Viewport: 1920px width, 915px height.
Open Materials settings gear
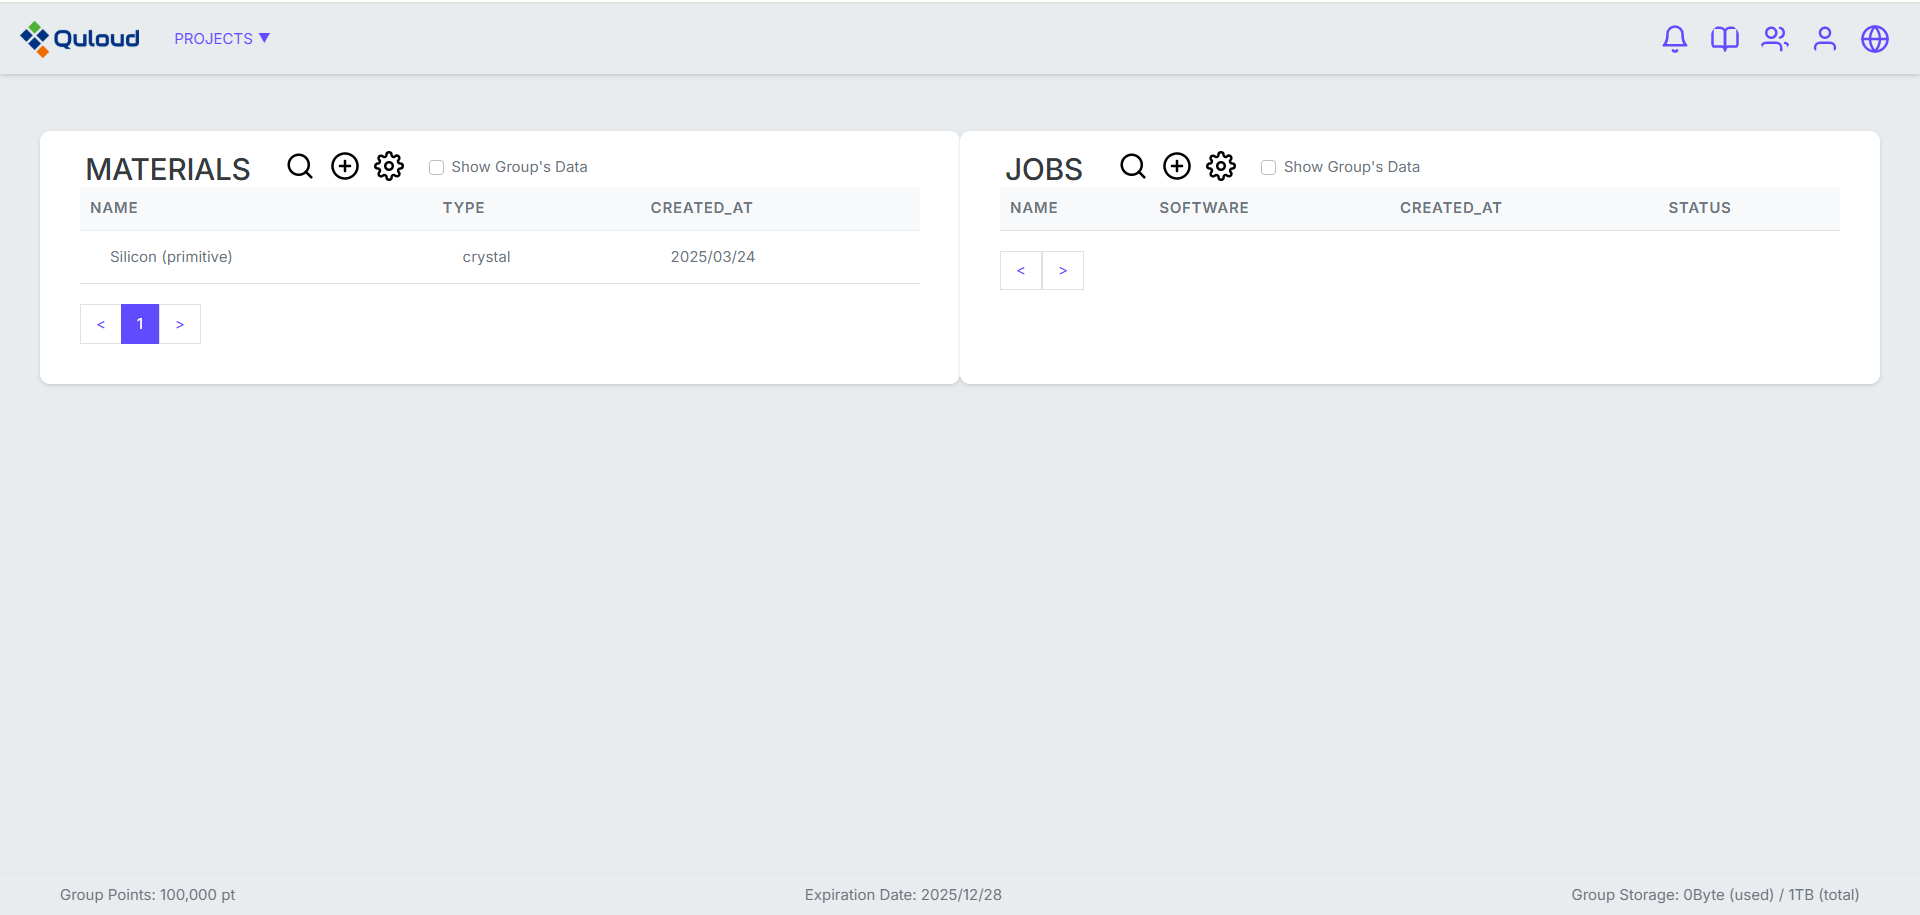389,166
